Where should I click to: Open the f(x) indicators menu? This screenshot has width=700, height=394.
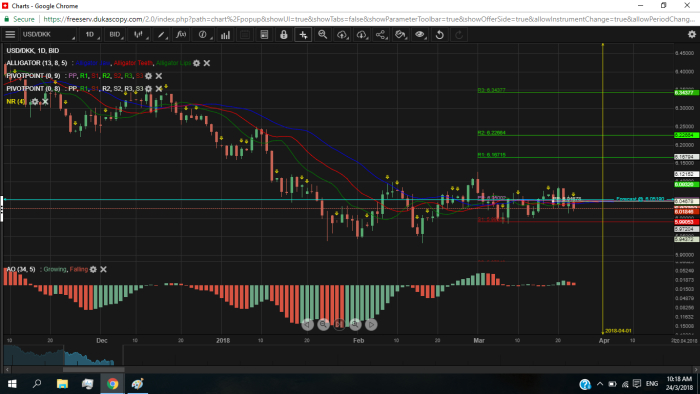(x=181, y=34)
